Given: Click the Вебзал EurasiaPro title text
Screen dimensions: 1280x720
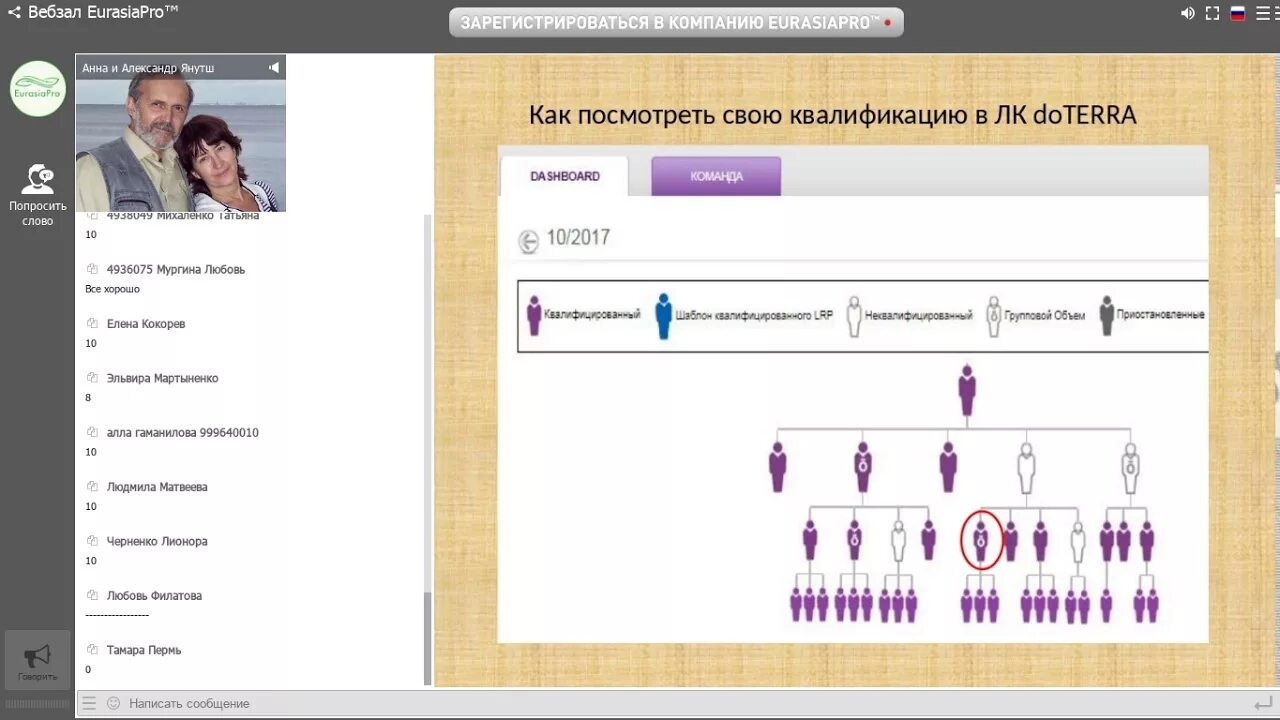Looking at the screenshot, I should pyautogui.click(x=103, y=13).
